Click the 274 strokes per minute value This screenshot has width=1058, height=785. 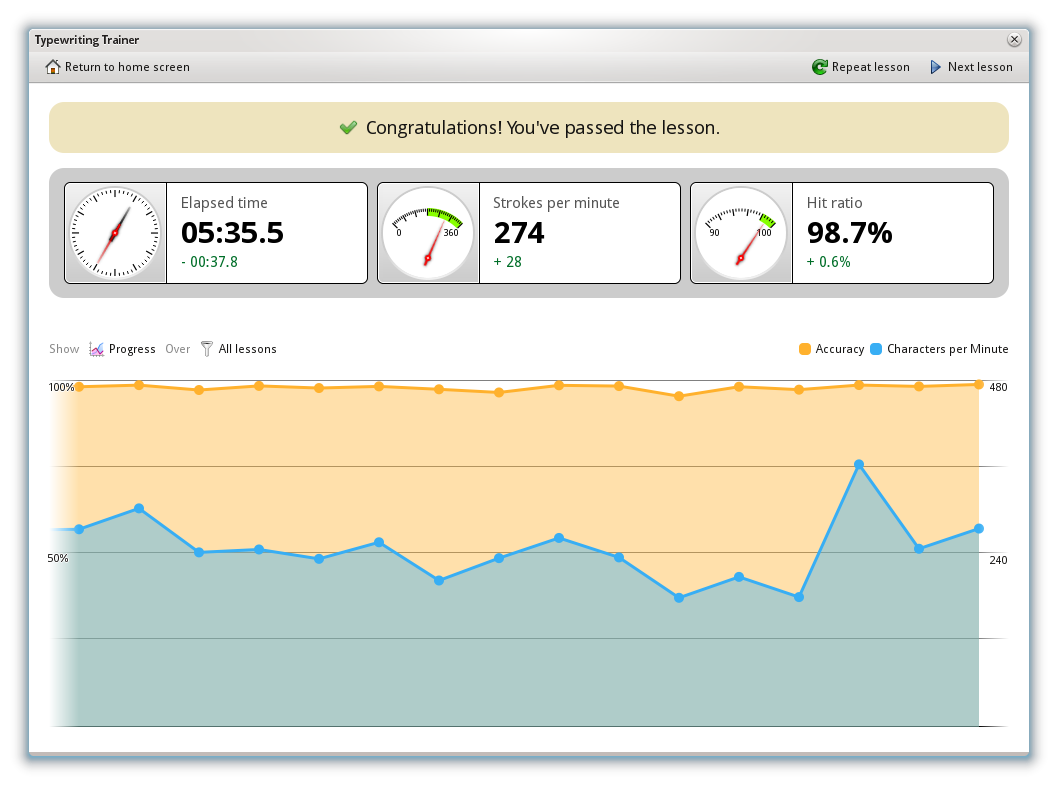click(519, 233)
